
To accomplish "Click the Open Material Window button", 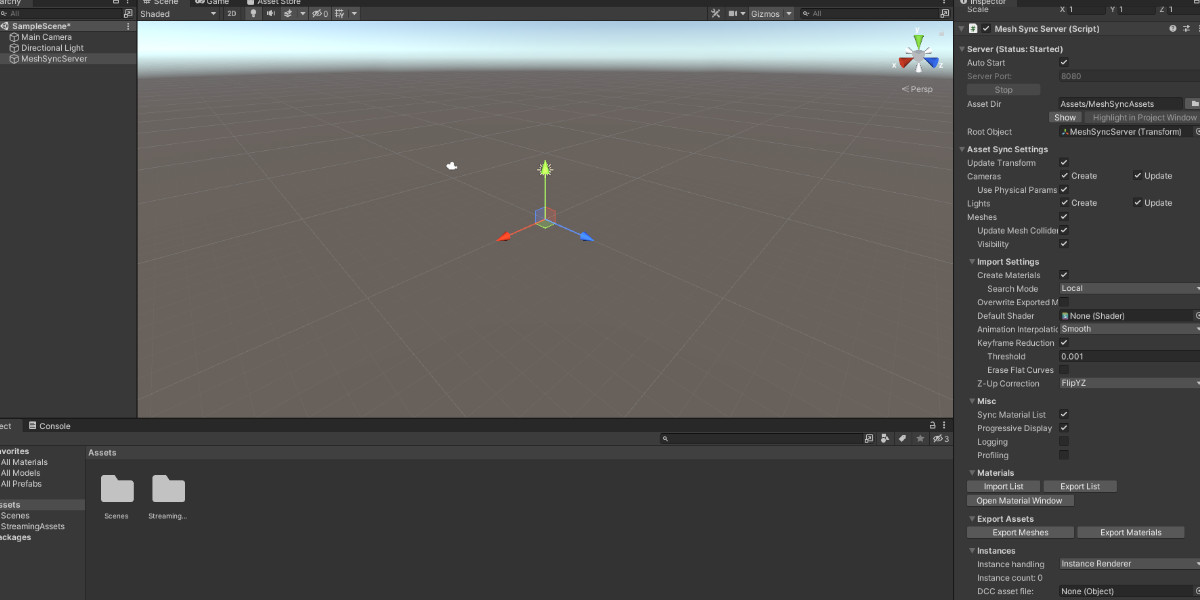I will 1019,501.
